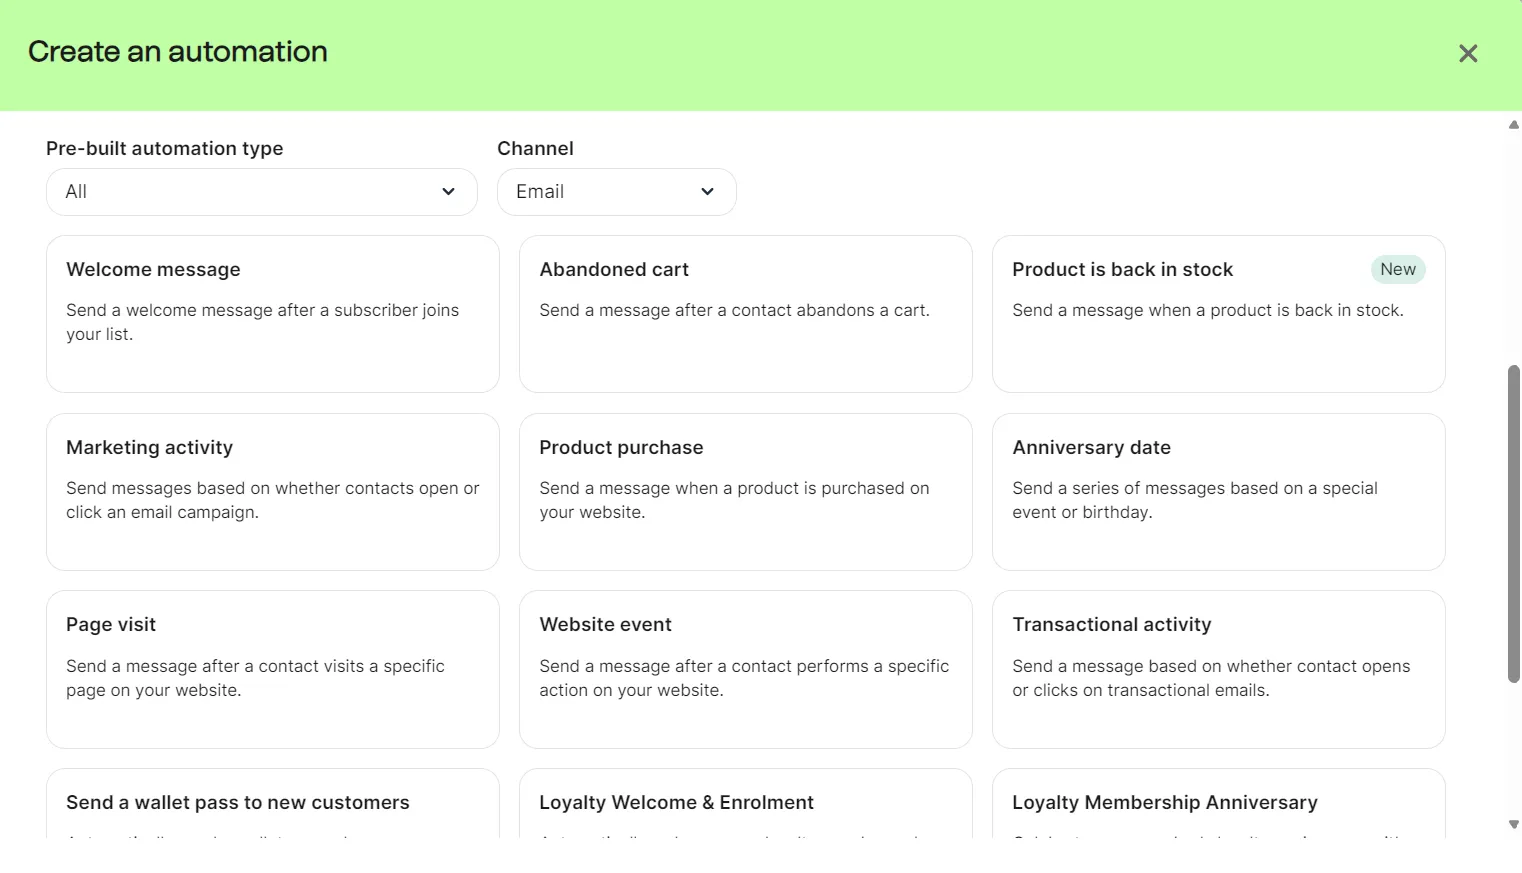Select the Website event automation
1522x873 pixels.
[746, 669]
